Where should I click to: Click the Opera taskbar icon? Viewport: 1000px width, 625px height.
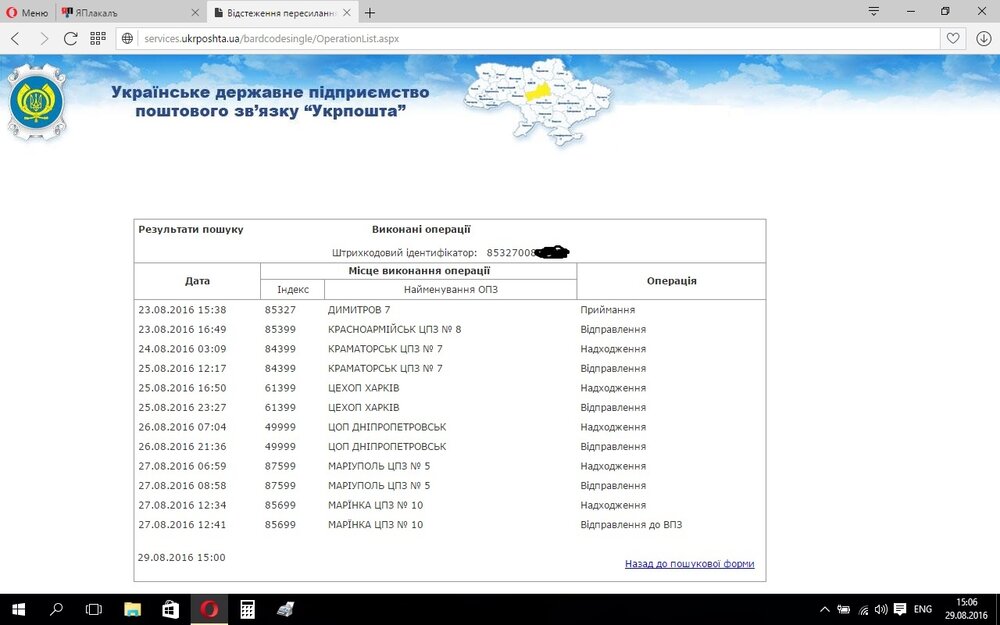click(x=209, y=610)
